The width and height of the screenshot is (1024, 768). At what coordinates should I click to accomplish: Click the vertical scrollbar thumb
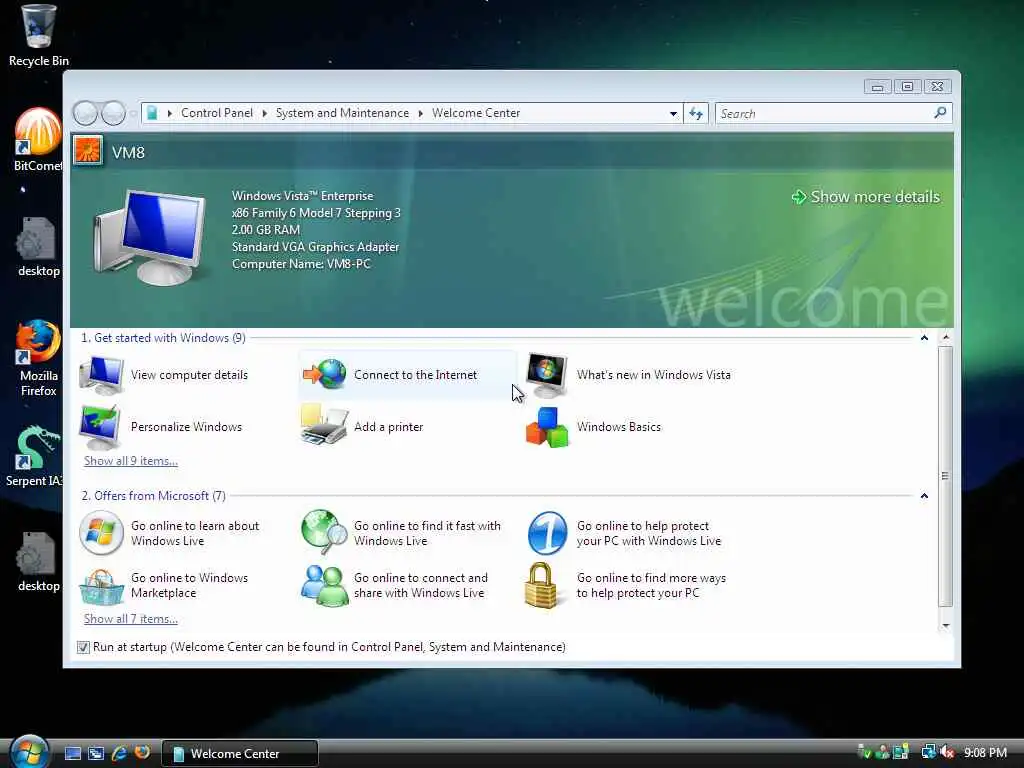[x=945, y=477]
